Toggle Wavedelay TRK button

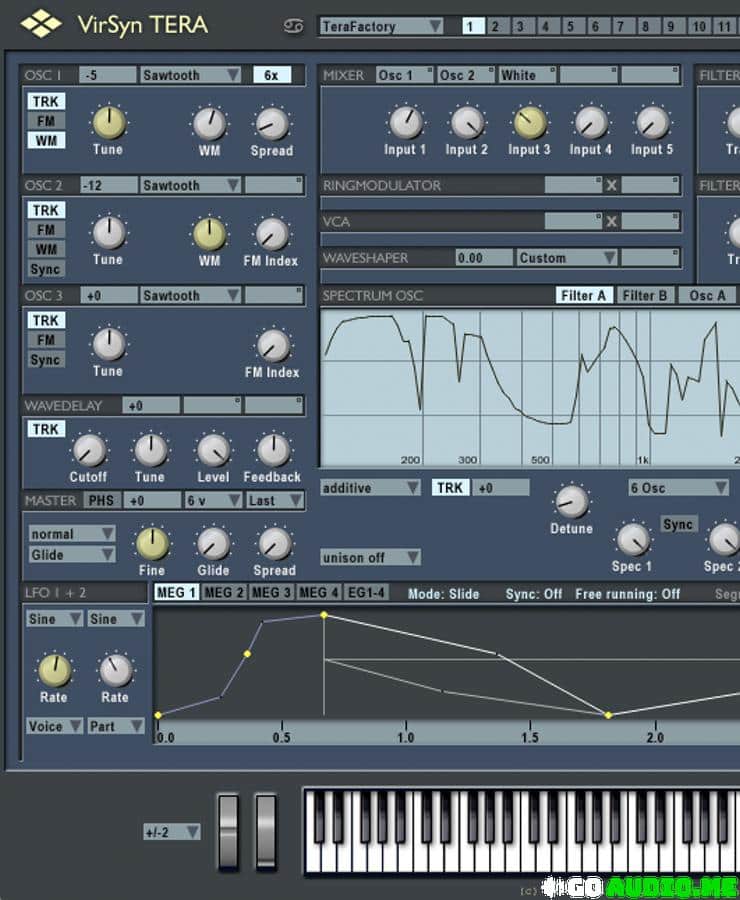[x=46, y=429]
